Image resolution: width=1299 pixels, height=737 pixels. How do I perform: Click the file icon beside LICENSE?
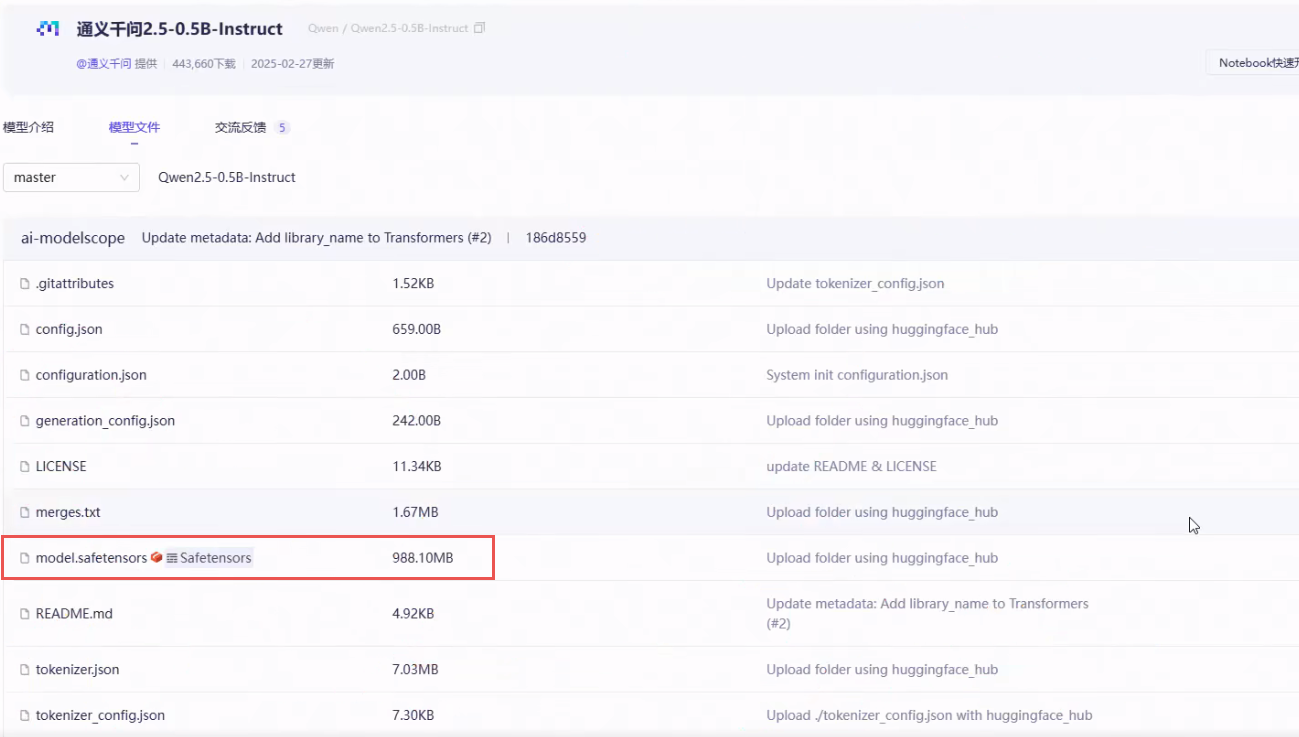click(25, 467)
